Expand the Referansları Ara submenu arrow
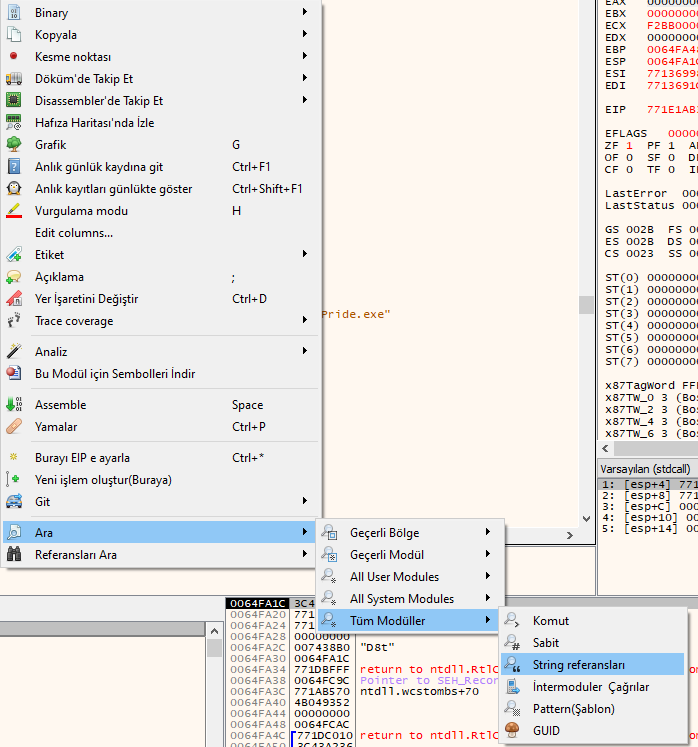The width and height of the screenshot is (698, 747). (x=304, y=554)
